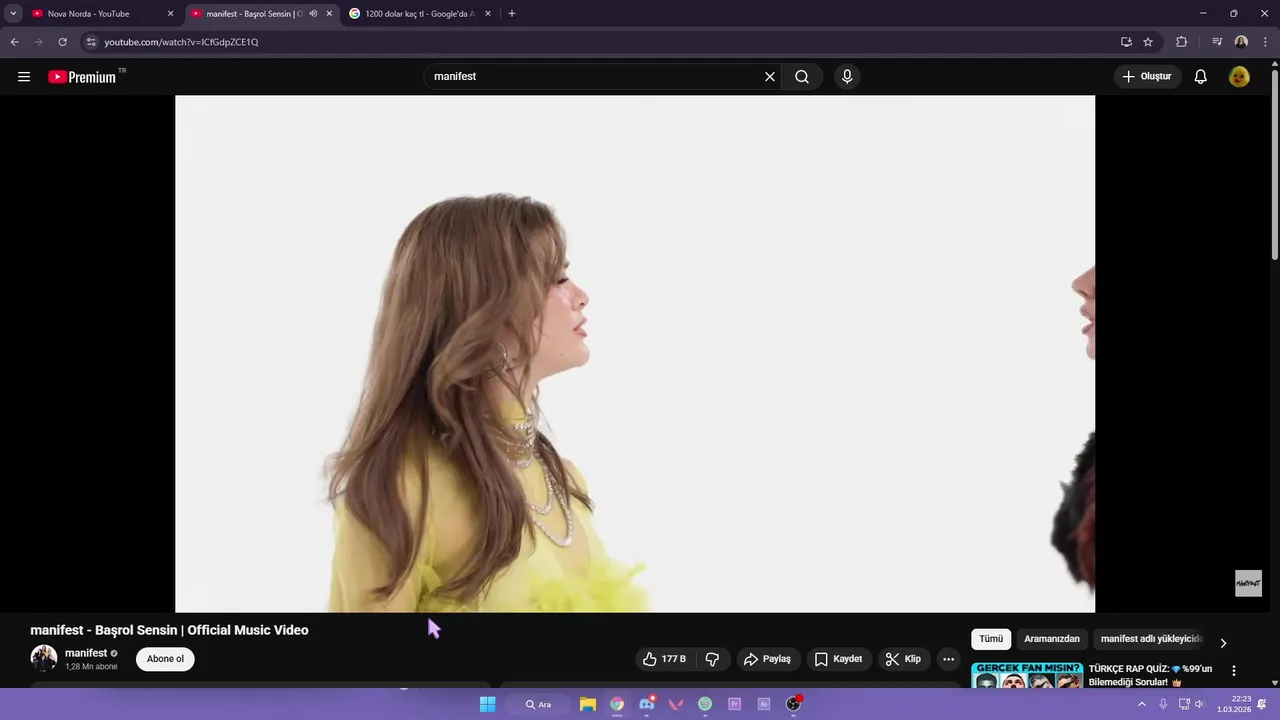Open the Windows Start menu
This screenshot has width=1280, height=720.
click(487, 704)
